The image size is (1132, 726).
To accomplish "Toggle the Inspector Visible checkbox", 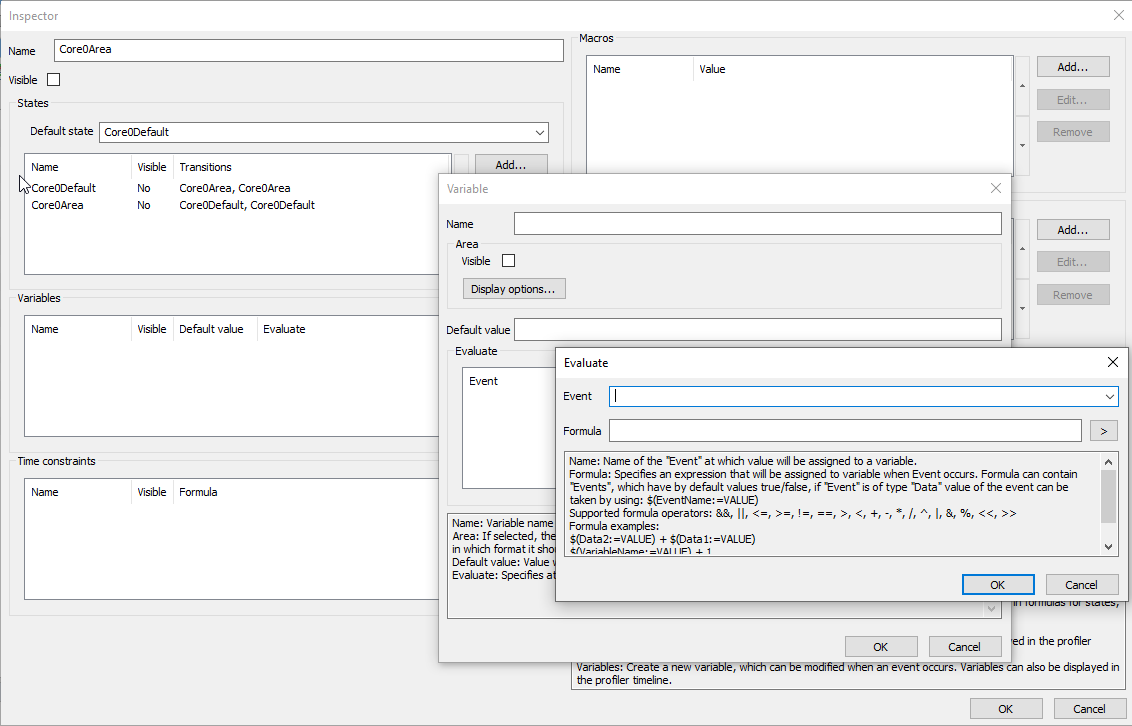I will pos(54,80).
